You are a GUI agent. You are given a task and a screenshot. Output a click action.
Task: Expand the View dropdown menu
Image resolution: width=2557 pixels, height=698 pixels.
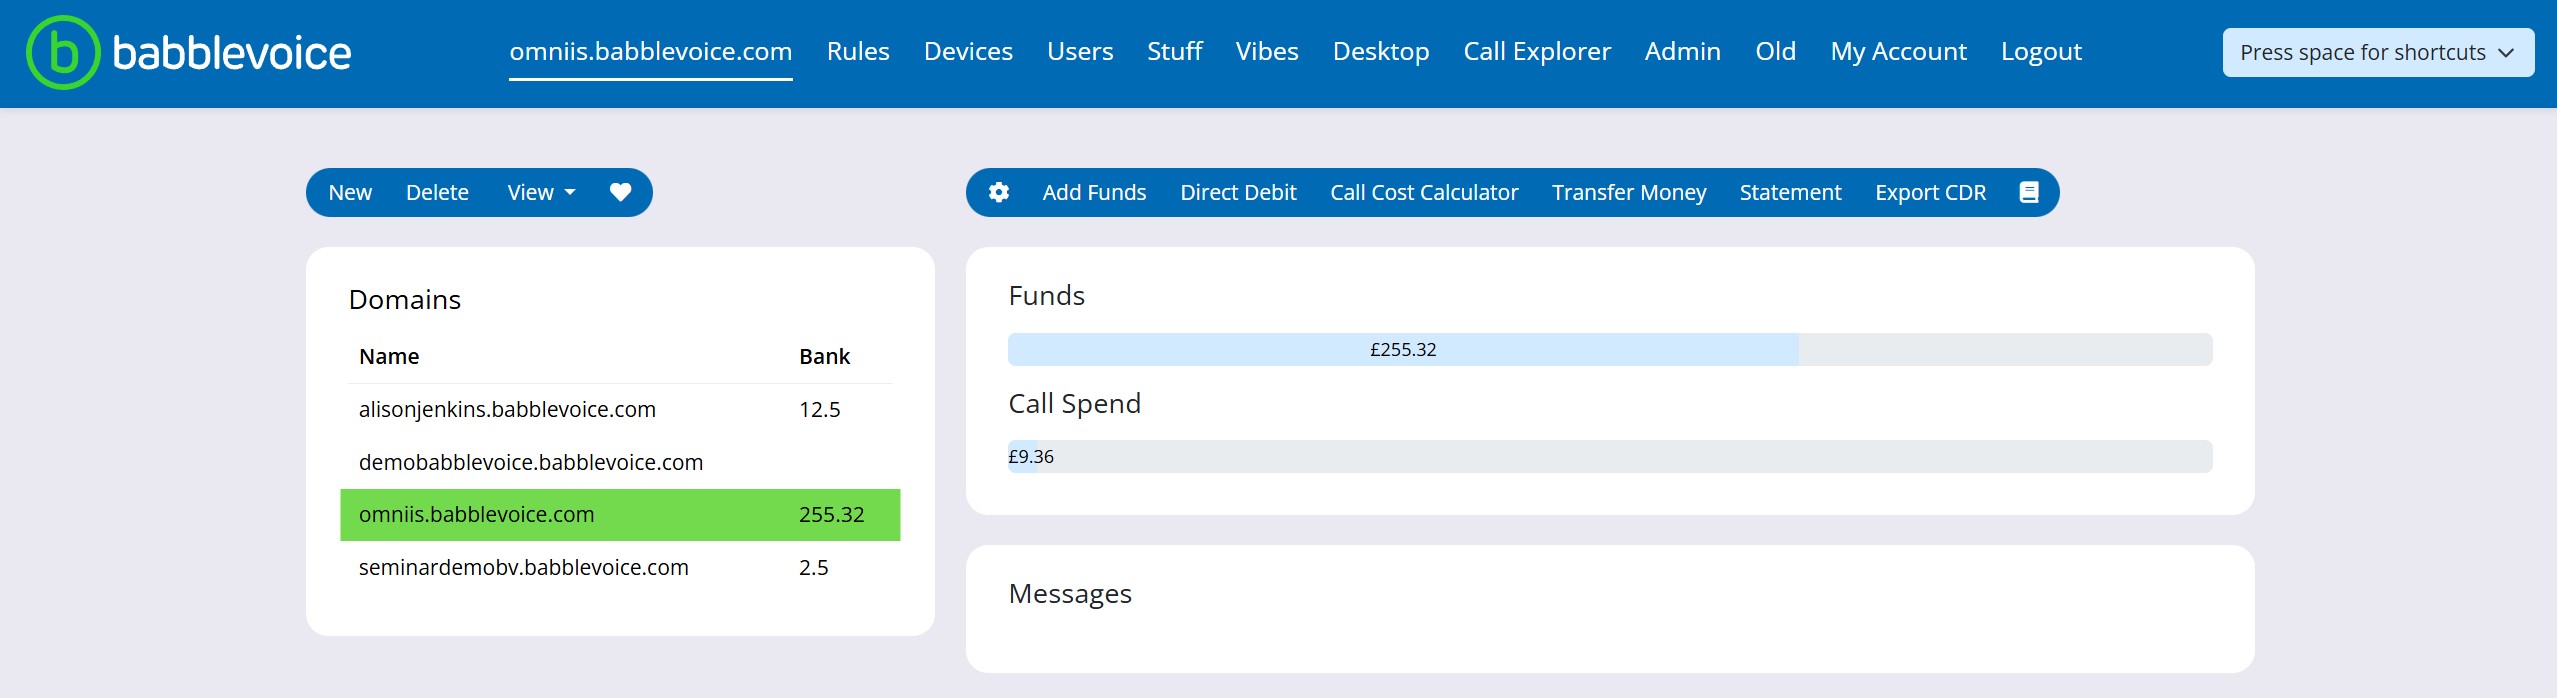tap(541, 192)
